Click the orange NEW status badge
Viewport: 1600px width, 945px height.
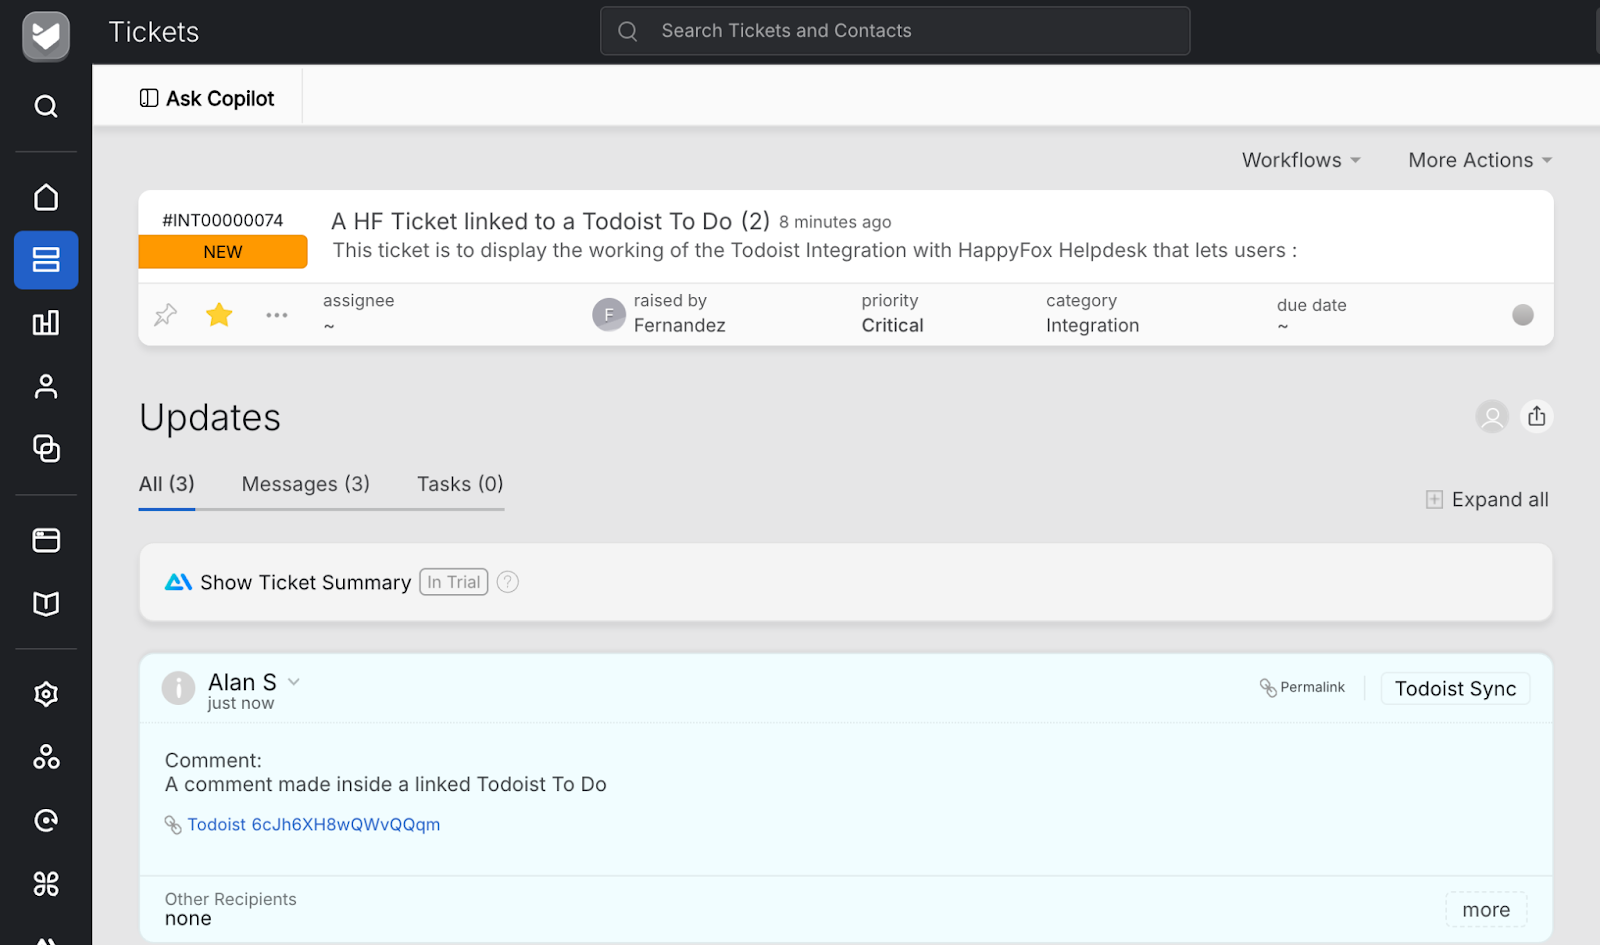pyautogui.click(x=223, y=252)
